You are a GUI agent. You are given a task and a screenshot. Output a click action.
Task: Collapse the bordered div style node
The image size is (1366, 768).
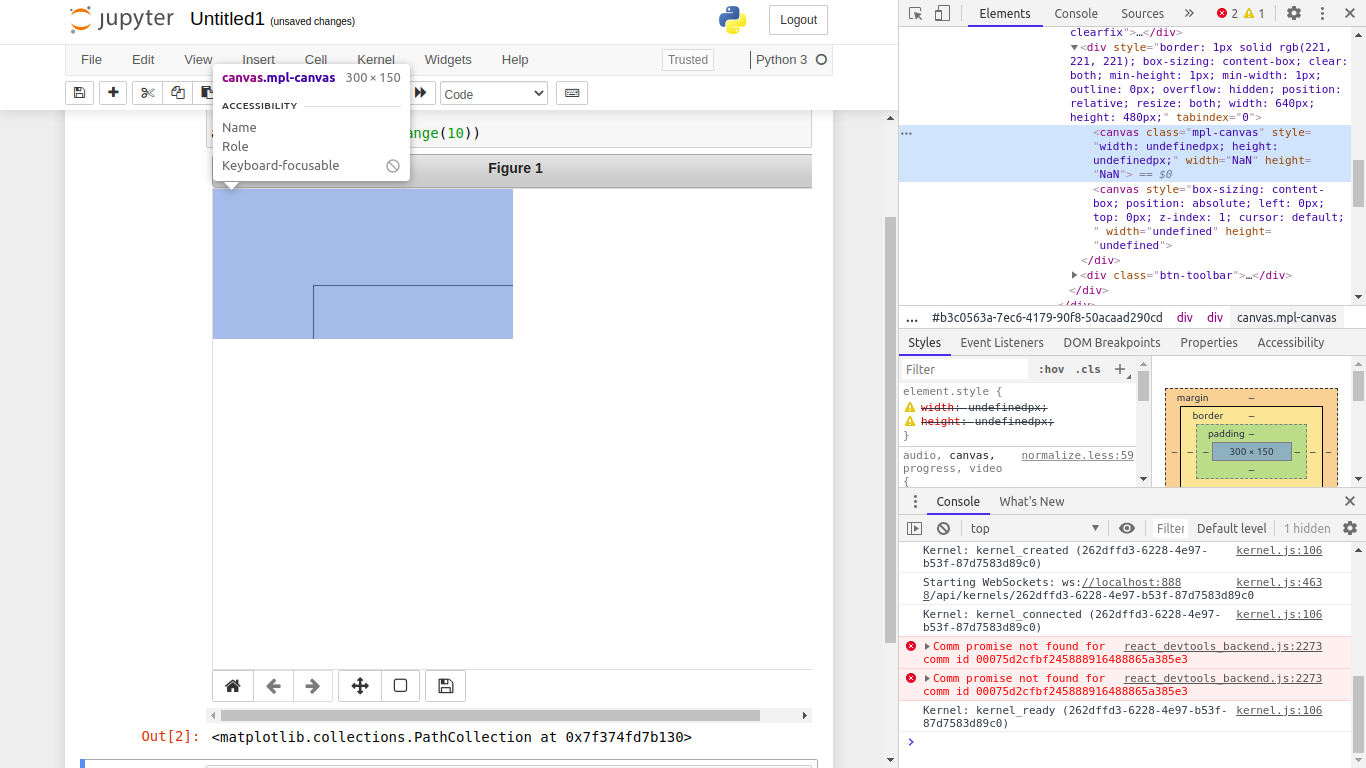click(x=1074, y=47)
